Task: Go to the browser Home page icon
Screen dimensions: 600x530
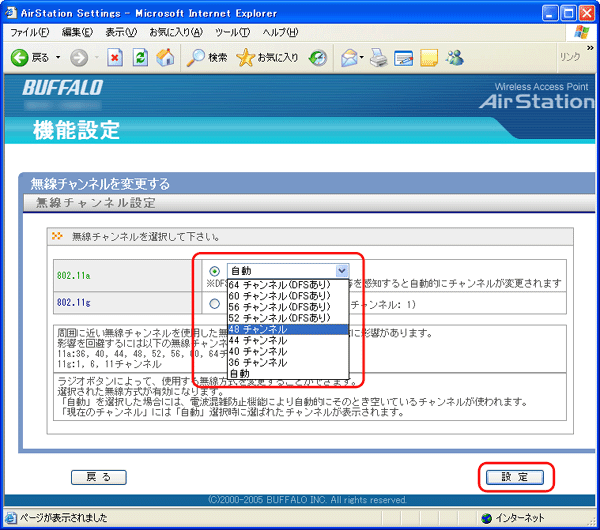Action: coord(166,57)
